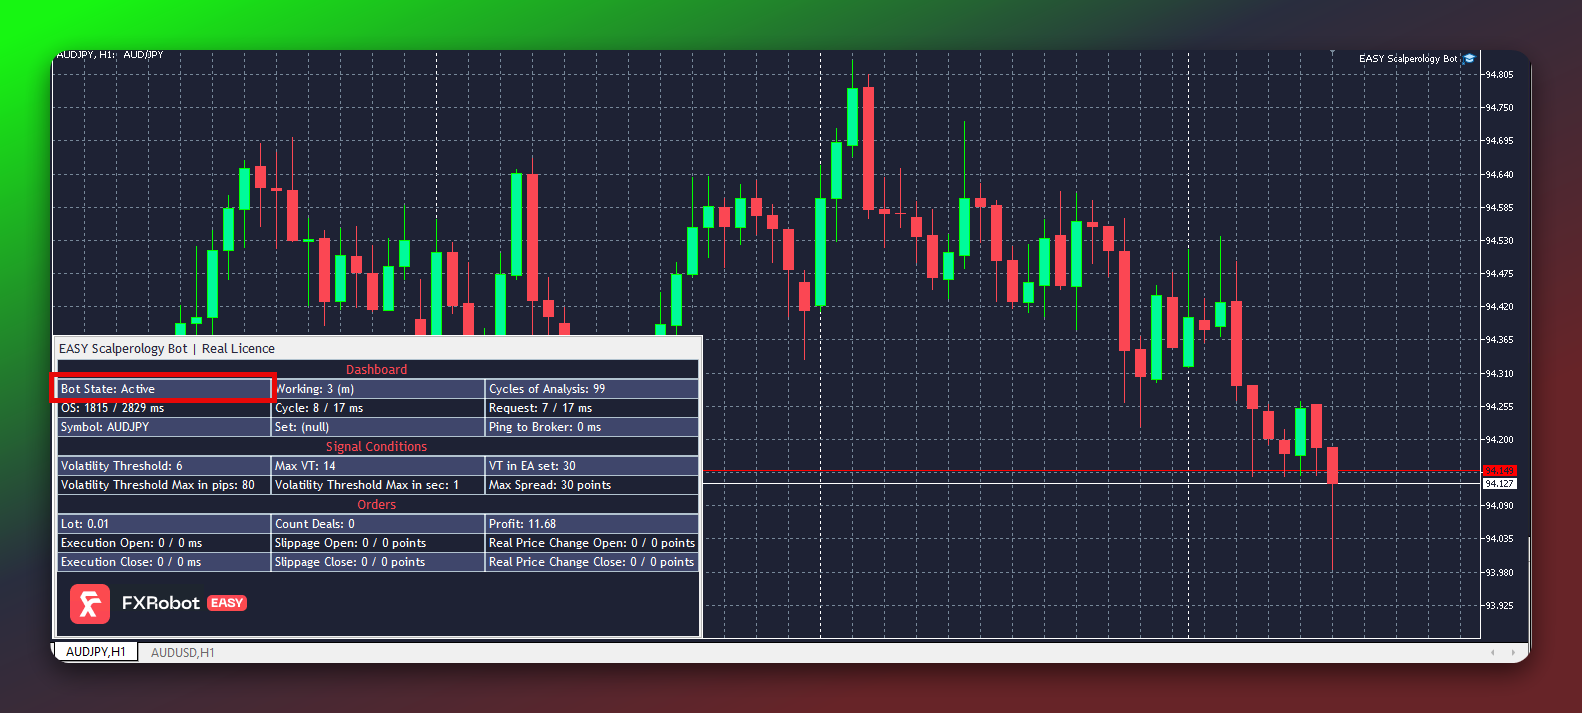Click the 93.925 price scale value
1582x713 pixels.
[1499, 606]
